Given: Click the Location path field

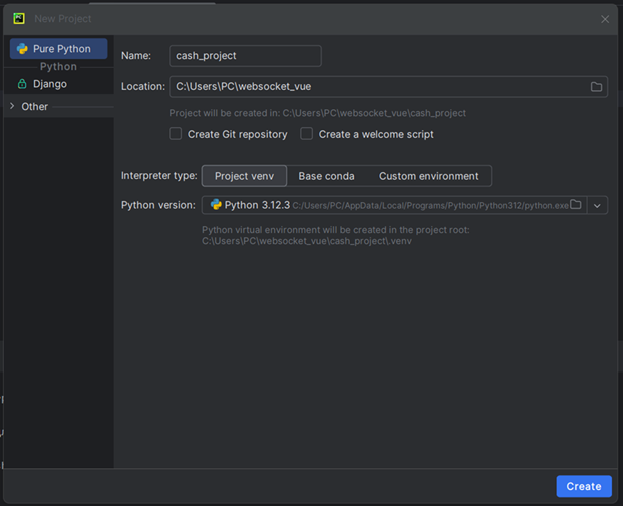Looking at the screenshot, I should (388, 87).
